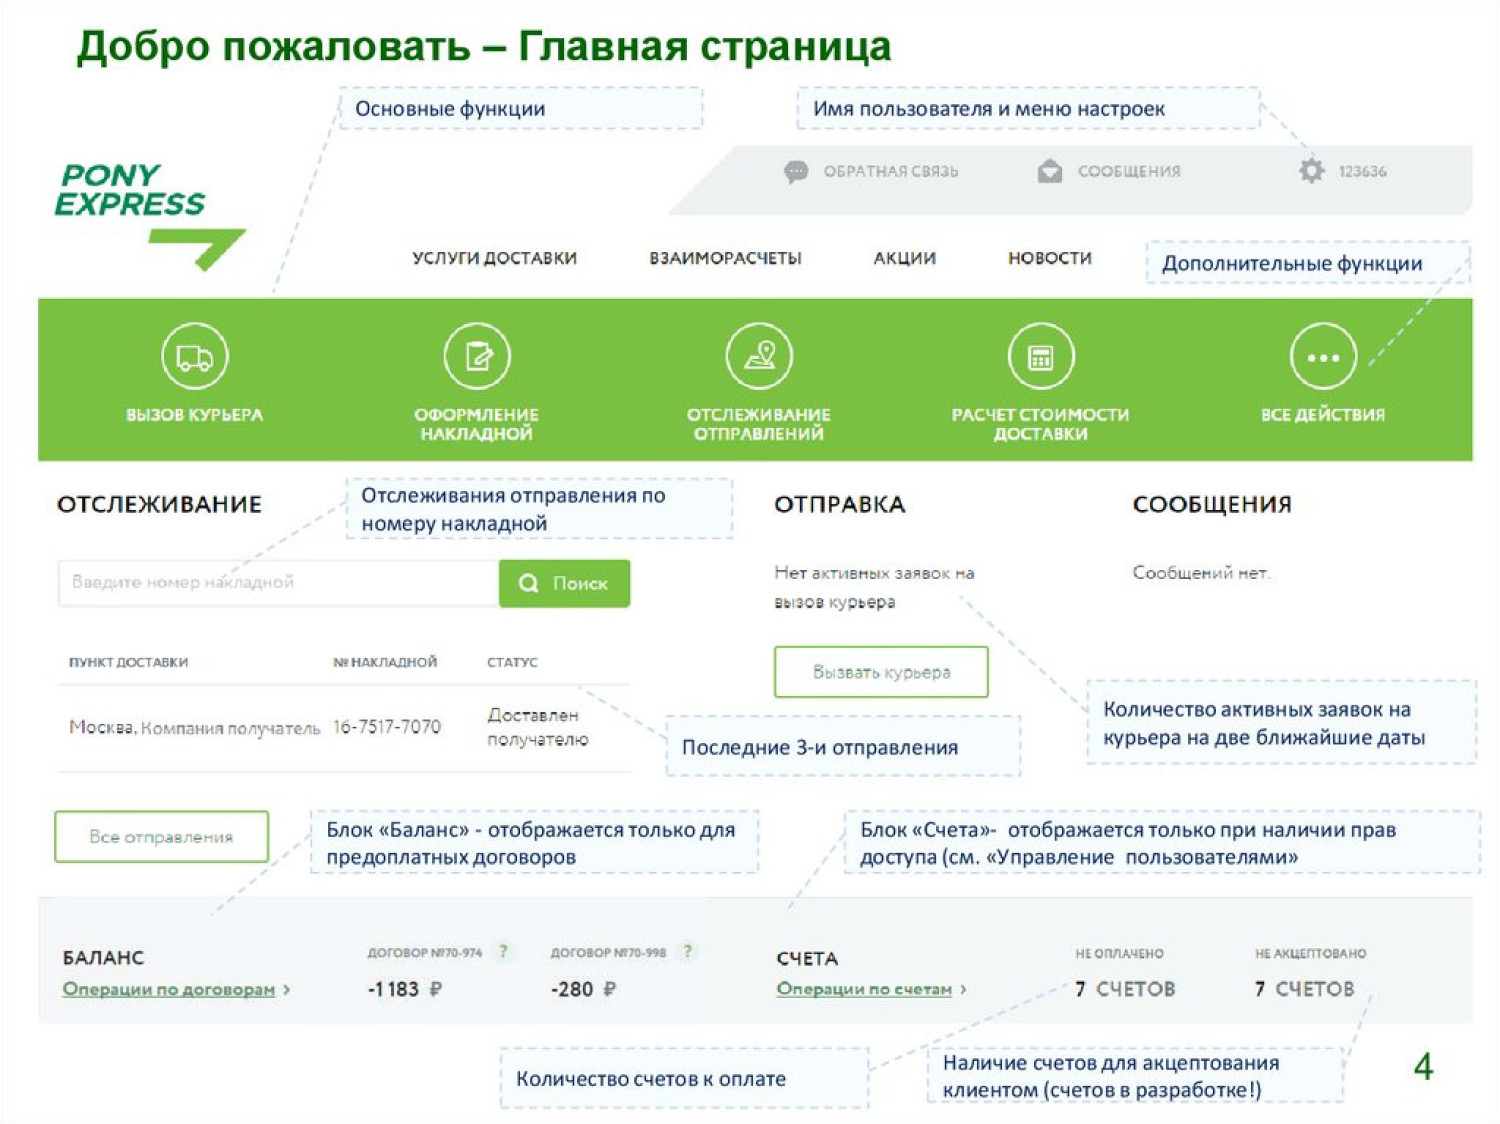Open the Операции по договорам link
This screenshot has height=1124, width=1500.
pos(169,989)
